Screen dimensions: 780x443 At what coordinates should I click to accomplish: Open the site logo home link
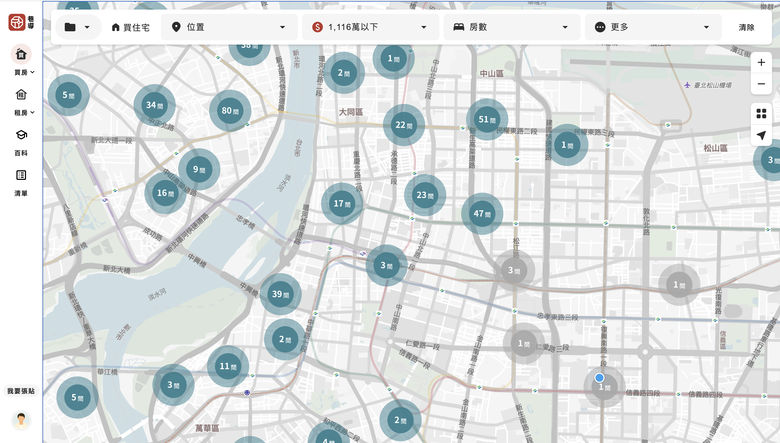(21, 22)
